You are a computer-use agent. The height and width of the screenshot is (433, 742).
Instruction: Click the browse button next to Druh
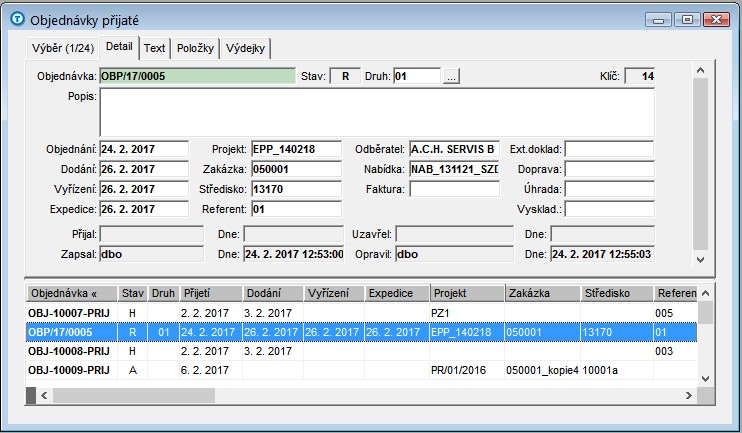[451, 76]
